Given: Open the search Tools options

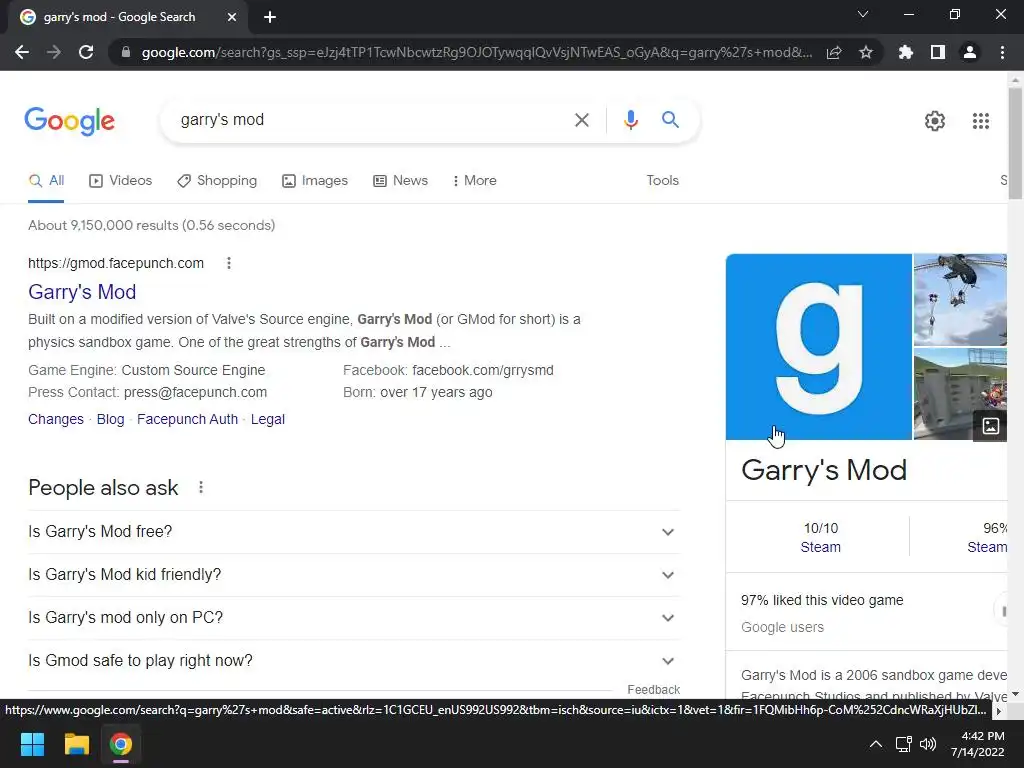Looking at the screenshot, I should click(662, 181).
